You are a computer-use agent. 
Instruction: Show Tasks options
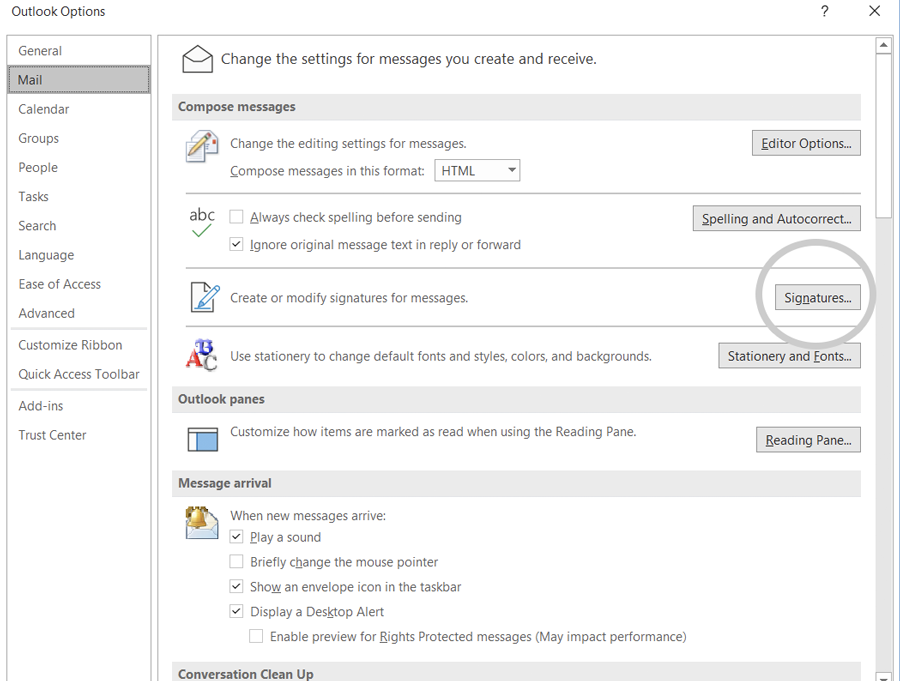pos(79,196)
